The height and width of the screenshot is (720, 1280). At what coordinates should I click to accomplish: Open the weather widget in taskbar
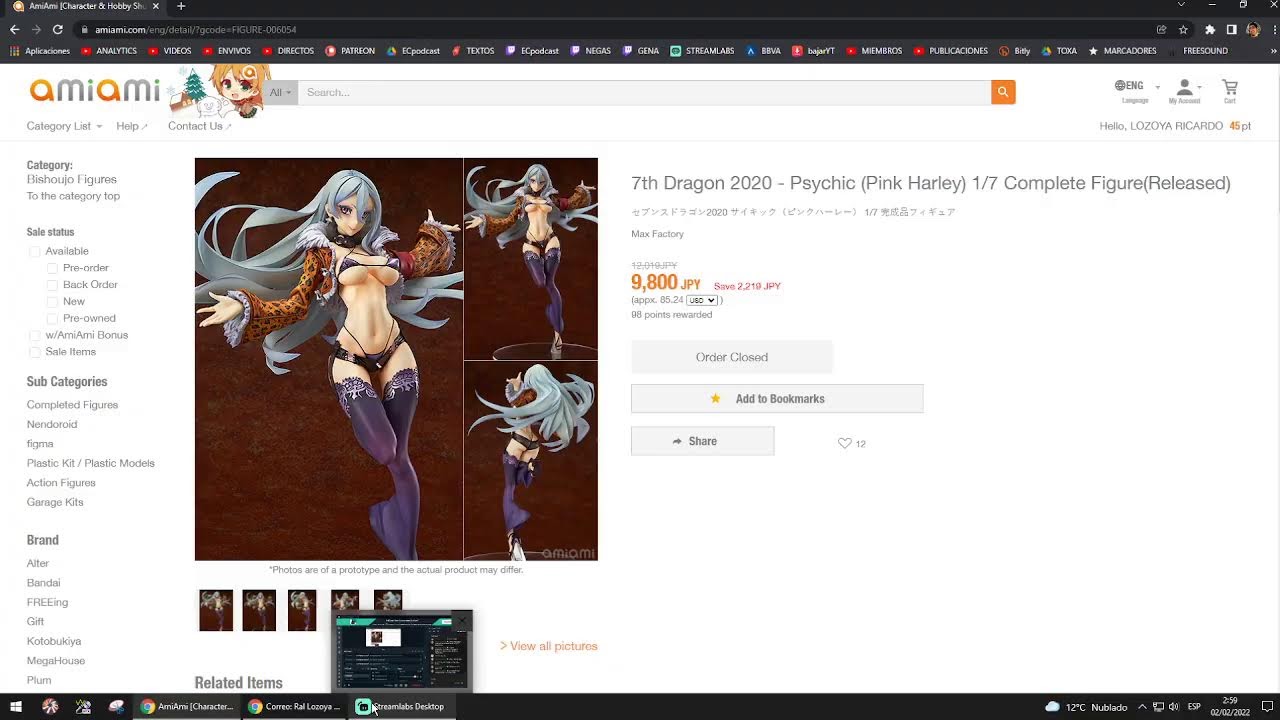[1086, 706]
